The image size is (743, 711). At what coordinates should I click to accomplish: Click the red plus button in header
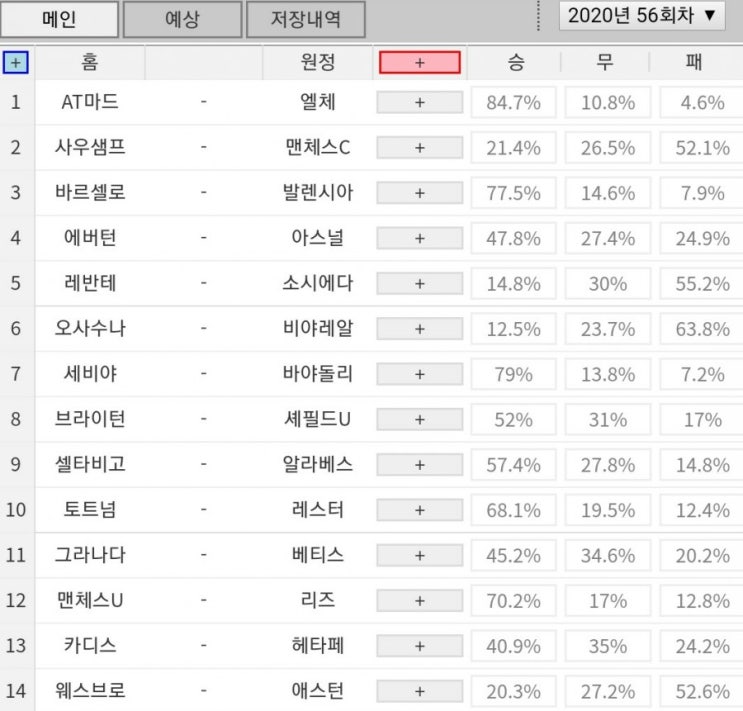point(420,63)
